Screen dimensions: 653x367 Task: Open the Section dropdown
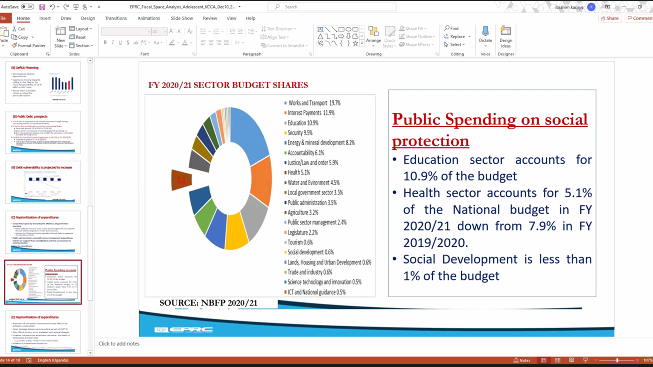coord(81,45)
